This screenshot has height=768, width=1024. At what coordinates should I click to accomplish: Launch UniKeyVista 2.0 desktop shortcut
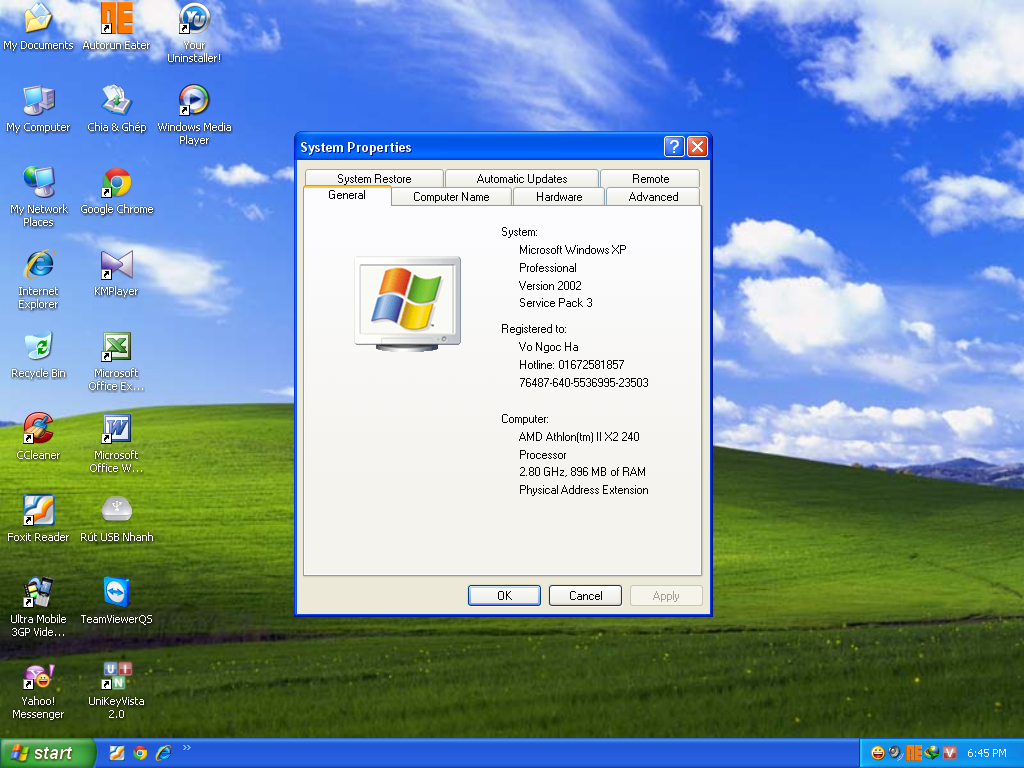point(116,690)
